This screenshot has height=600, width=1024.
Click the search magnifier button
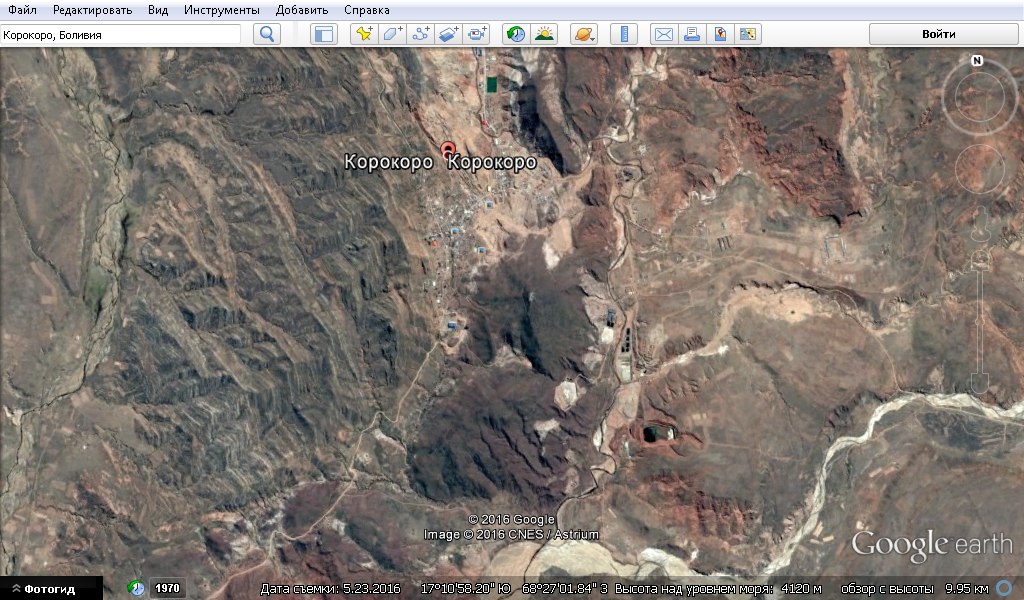point(266,34)
